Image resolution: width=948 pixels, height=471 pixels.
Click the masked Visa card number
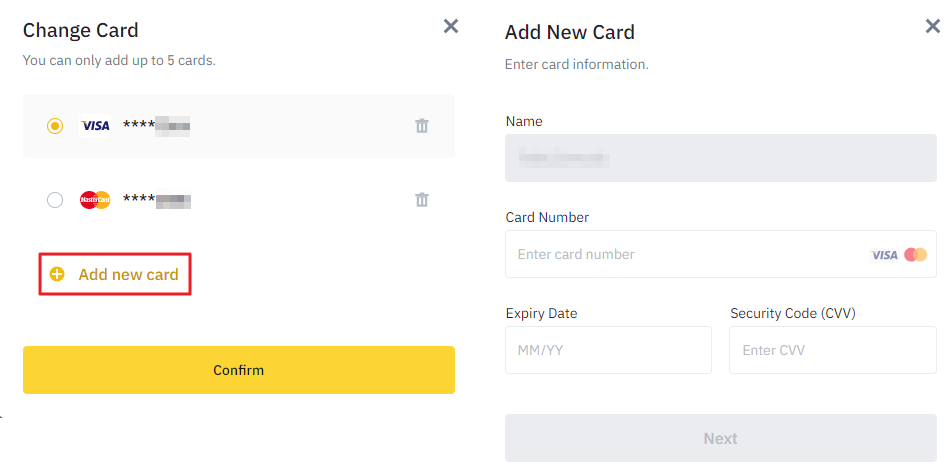(x=156, y=126)
